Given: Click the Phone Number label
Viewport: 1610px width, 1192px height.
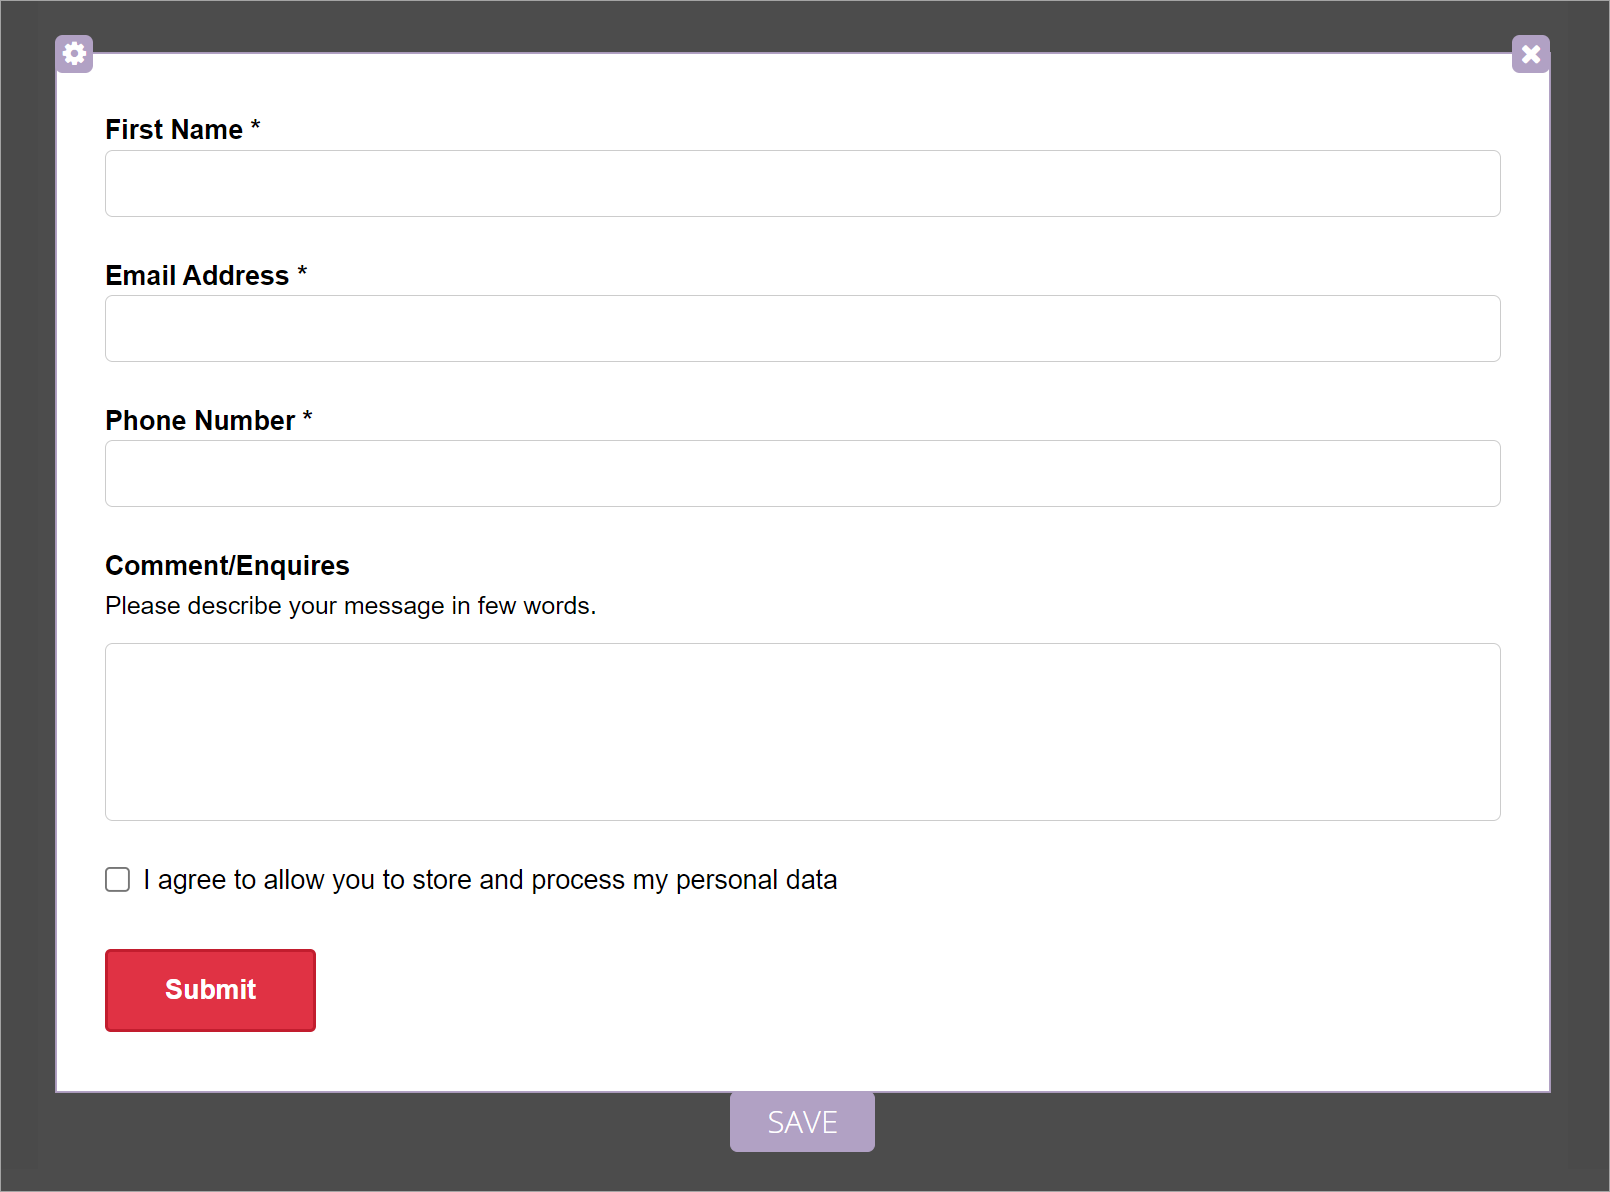Looking at the screenshot, I should pyautogui.click(x=200, y=421).
